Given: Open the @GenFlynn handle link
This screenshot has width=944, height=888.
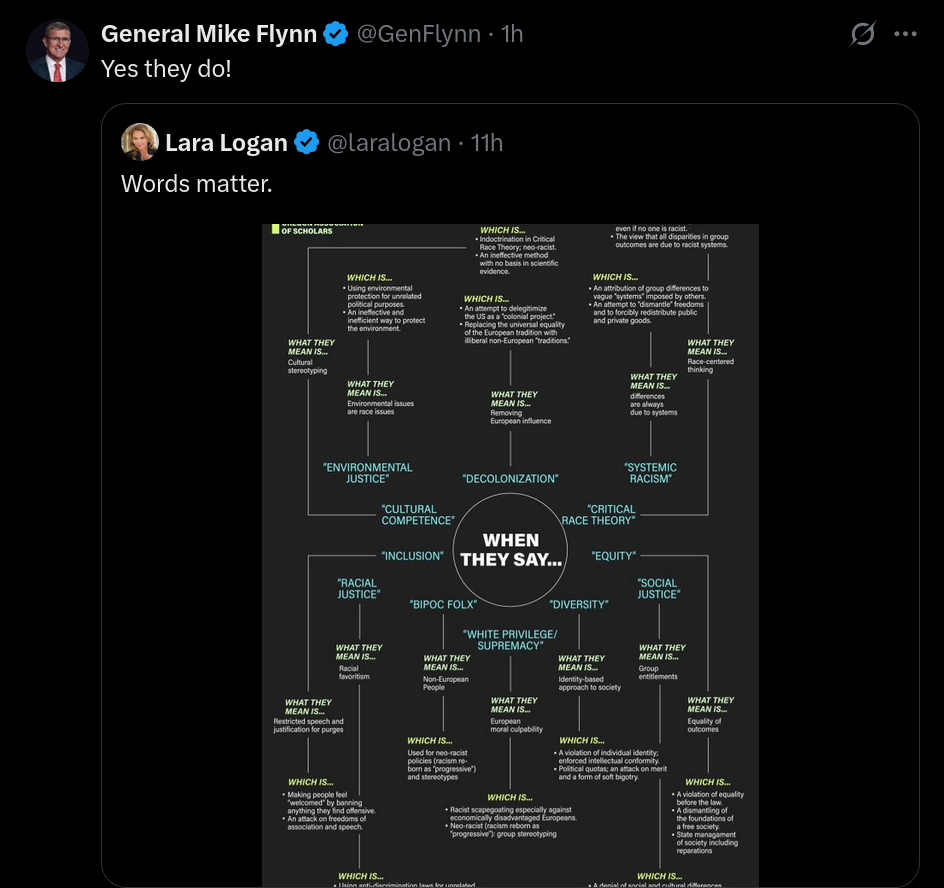Looking at the screenshot, I should tap(419, 34).
